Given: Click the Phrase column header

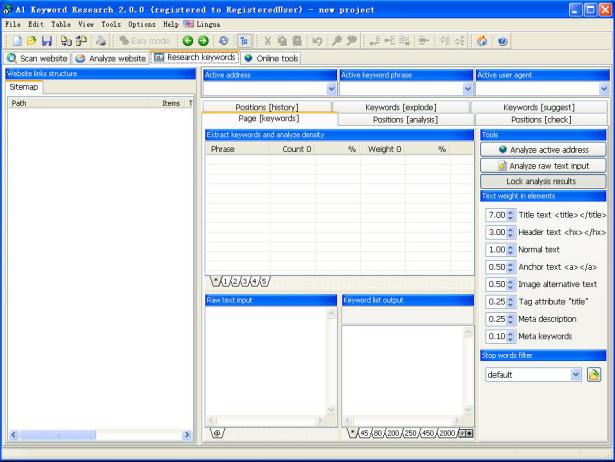Looking at the screenshot, I should tap(238, 149).
